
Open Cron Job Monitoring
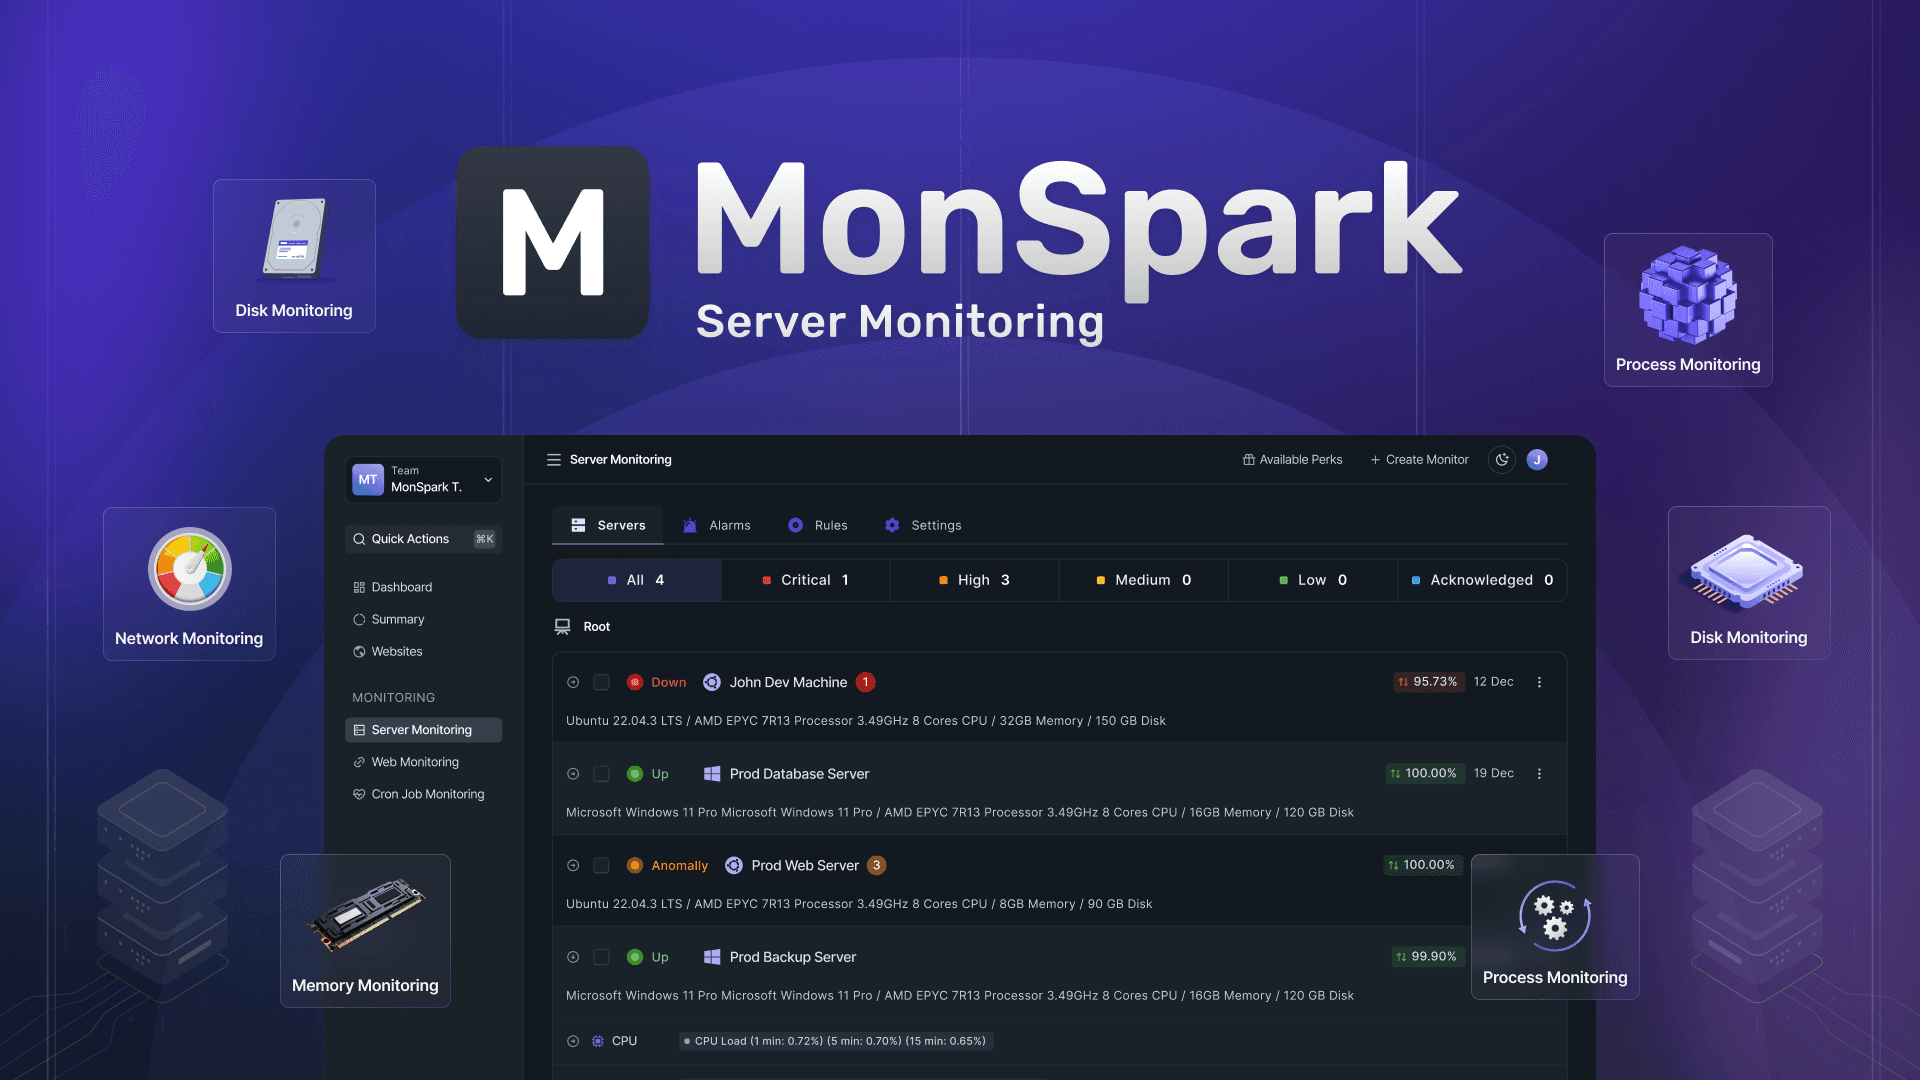tap(428, 793)
